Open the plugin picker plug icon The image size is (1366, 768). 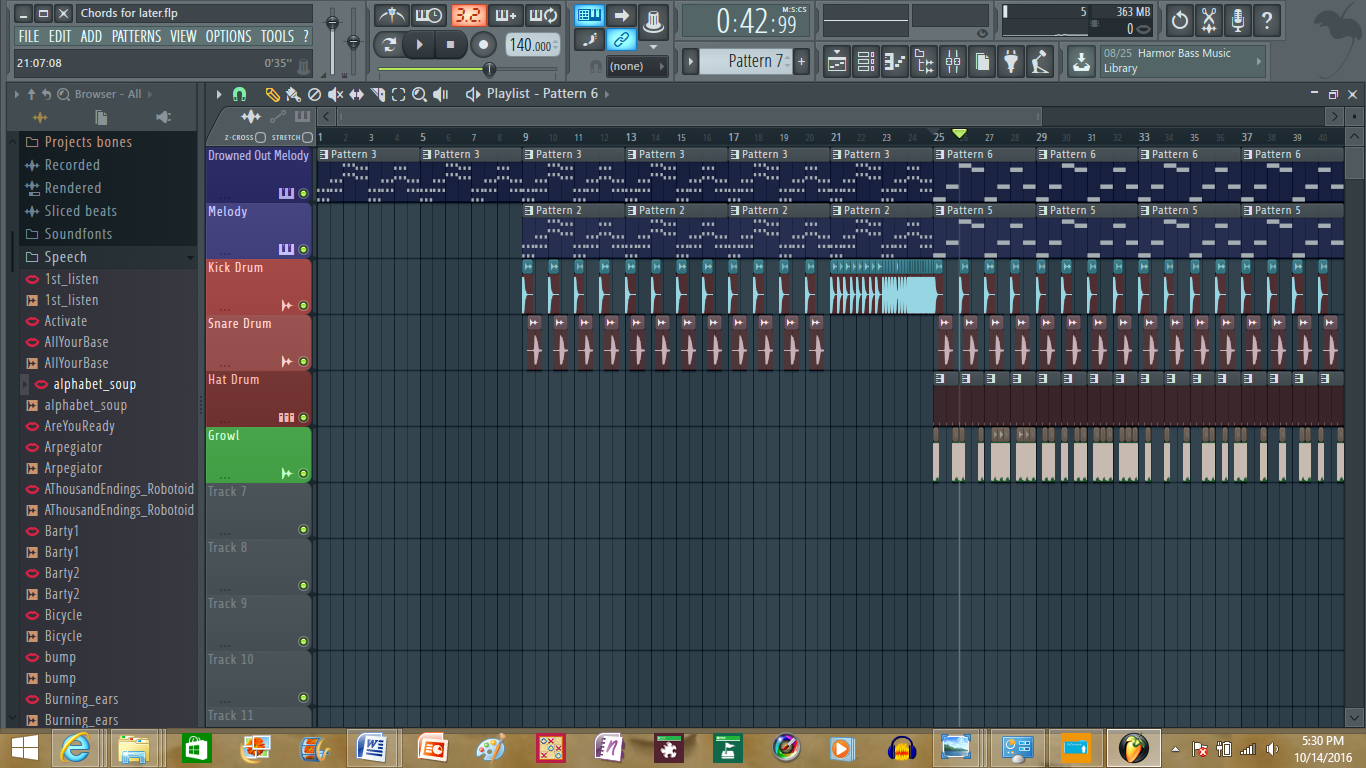(1011, 62)
